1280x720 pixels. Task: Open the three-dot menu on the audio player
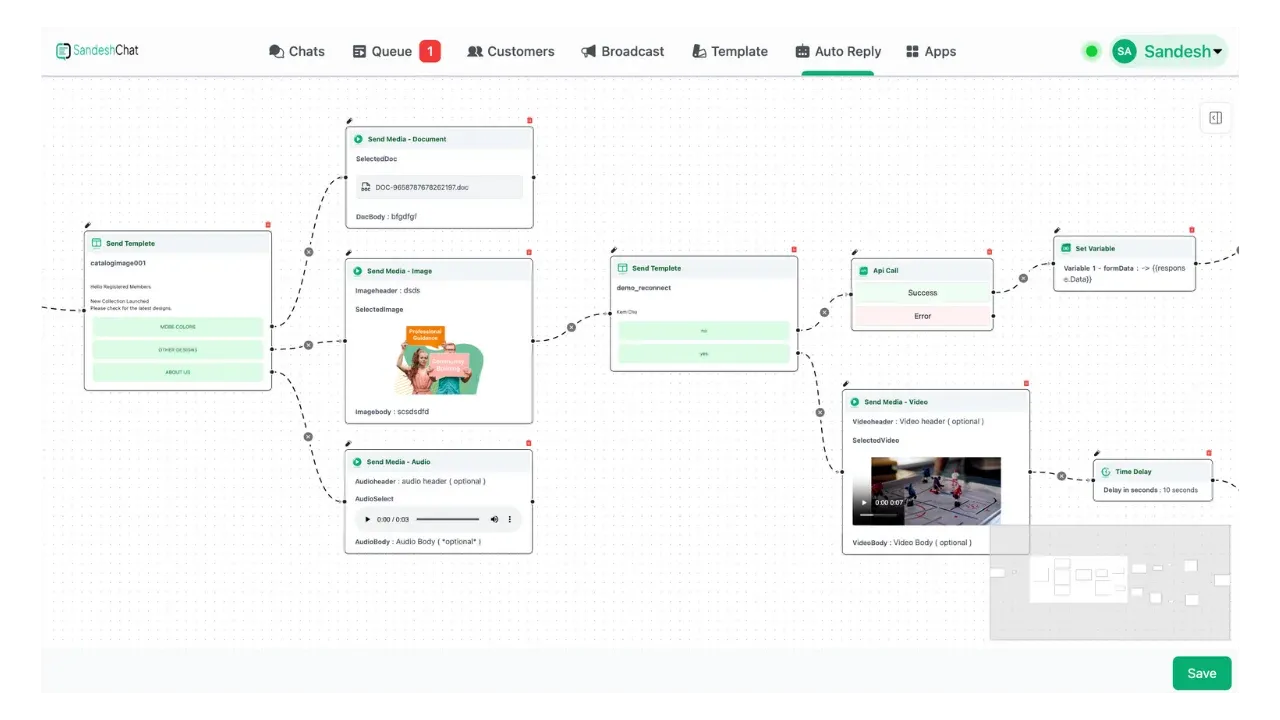coord(510,519)
